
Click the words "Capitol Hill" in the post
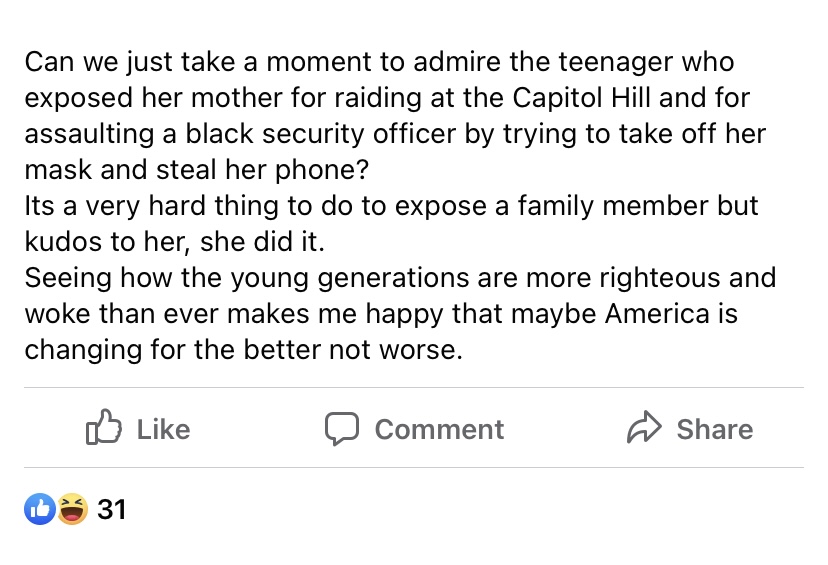pos(581,98)
